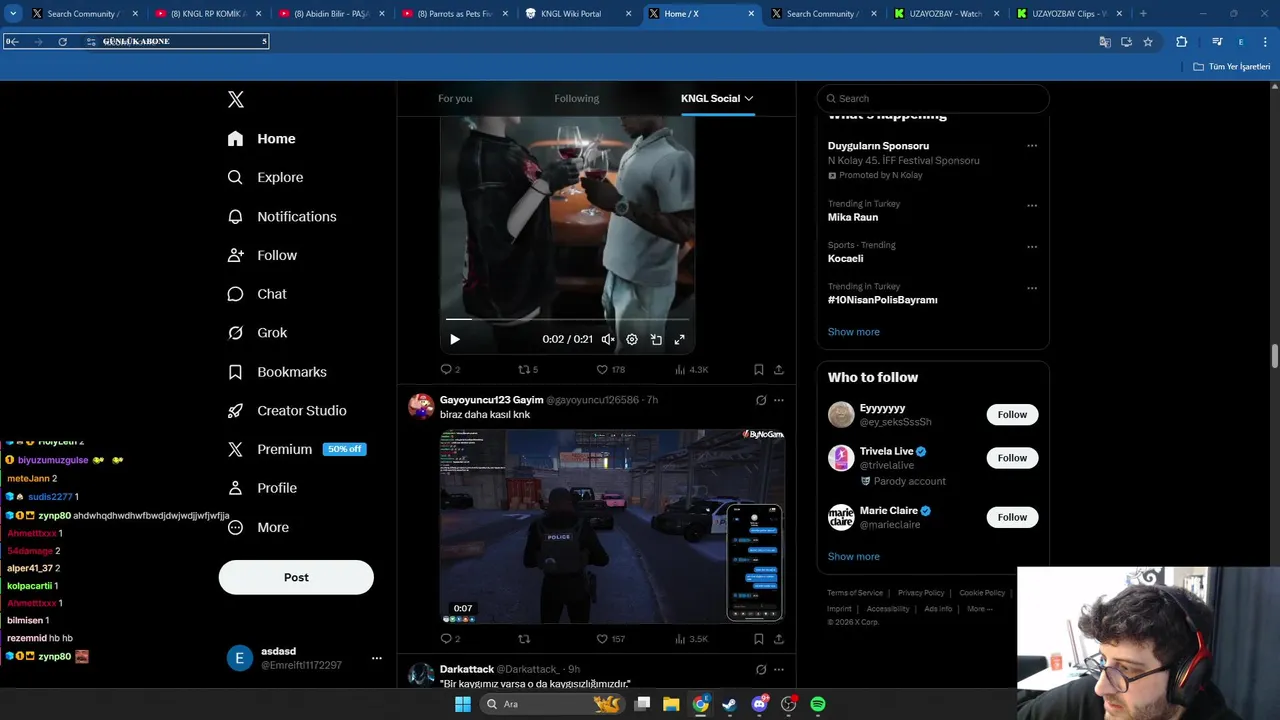Show more Who to follow suggestions
This screenshot has height=720, width=1280.
click(854, 556)
